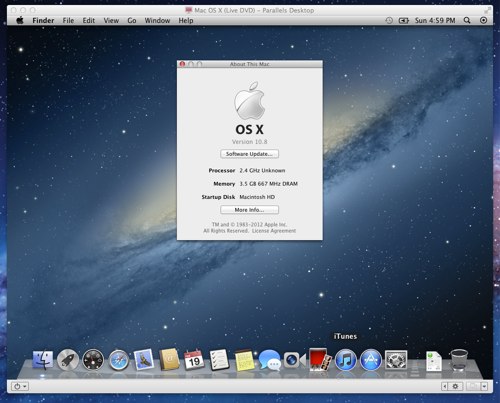Screen dimensions: 500x403
Task: Open Spotlight search magnifier icon
Action: pyautogui.click(x=467, y=21)
